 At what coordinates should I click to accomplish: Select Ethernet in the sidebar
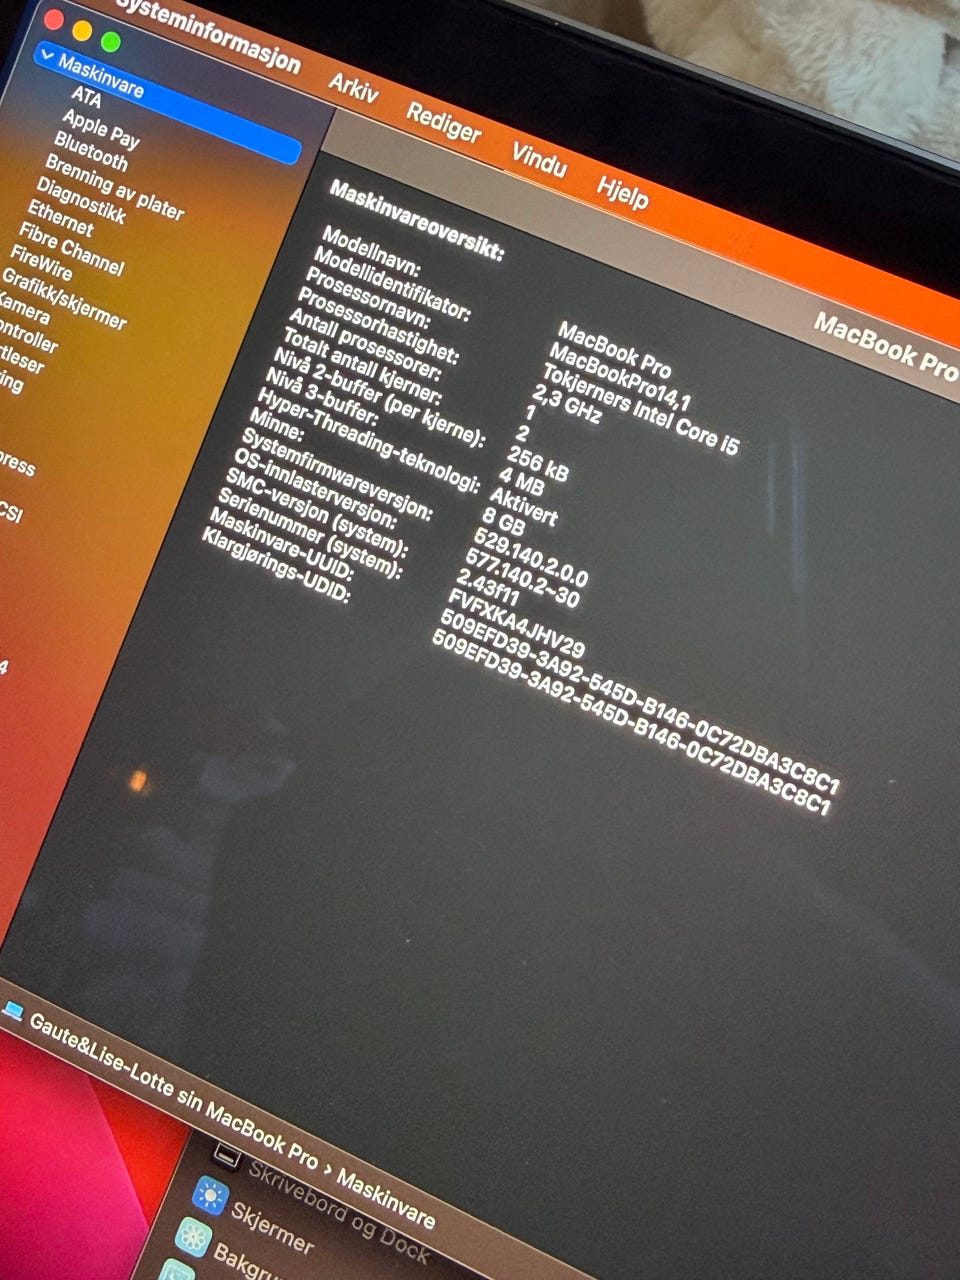[x=62, y=217]
